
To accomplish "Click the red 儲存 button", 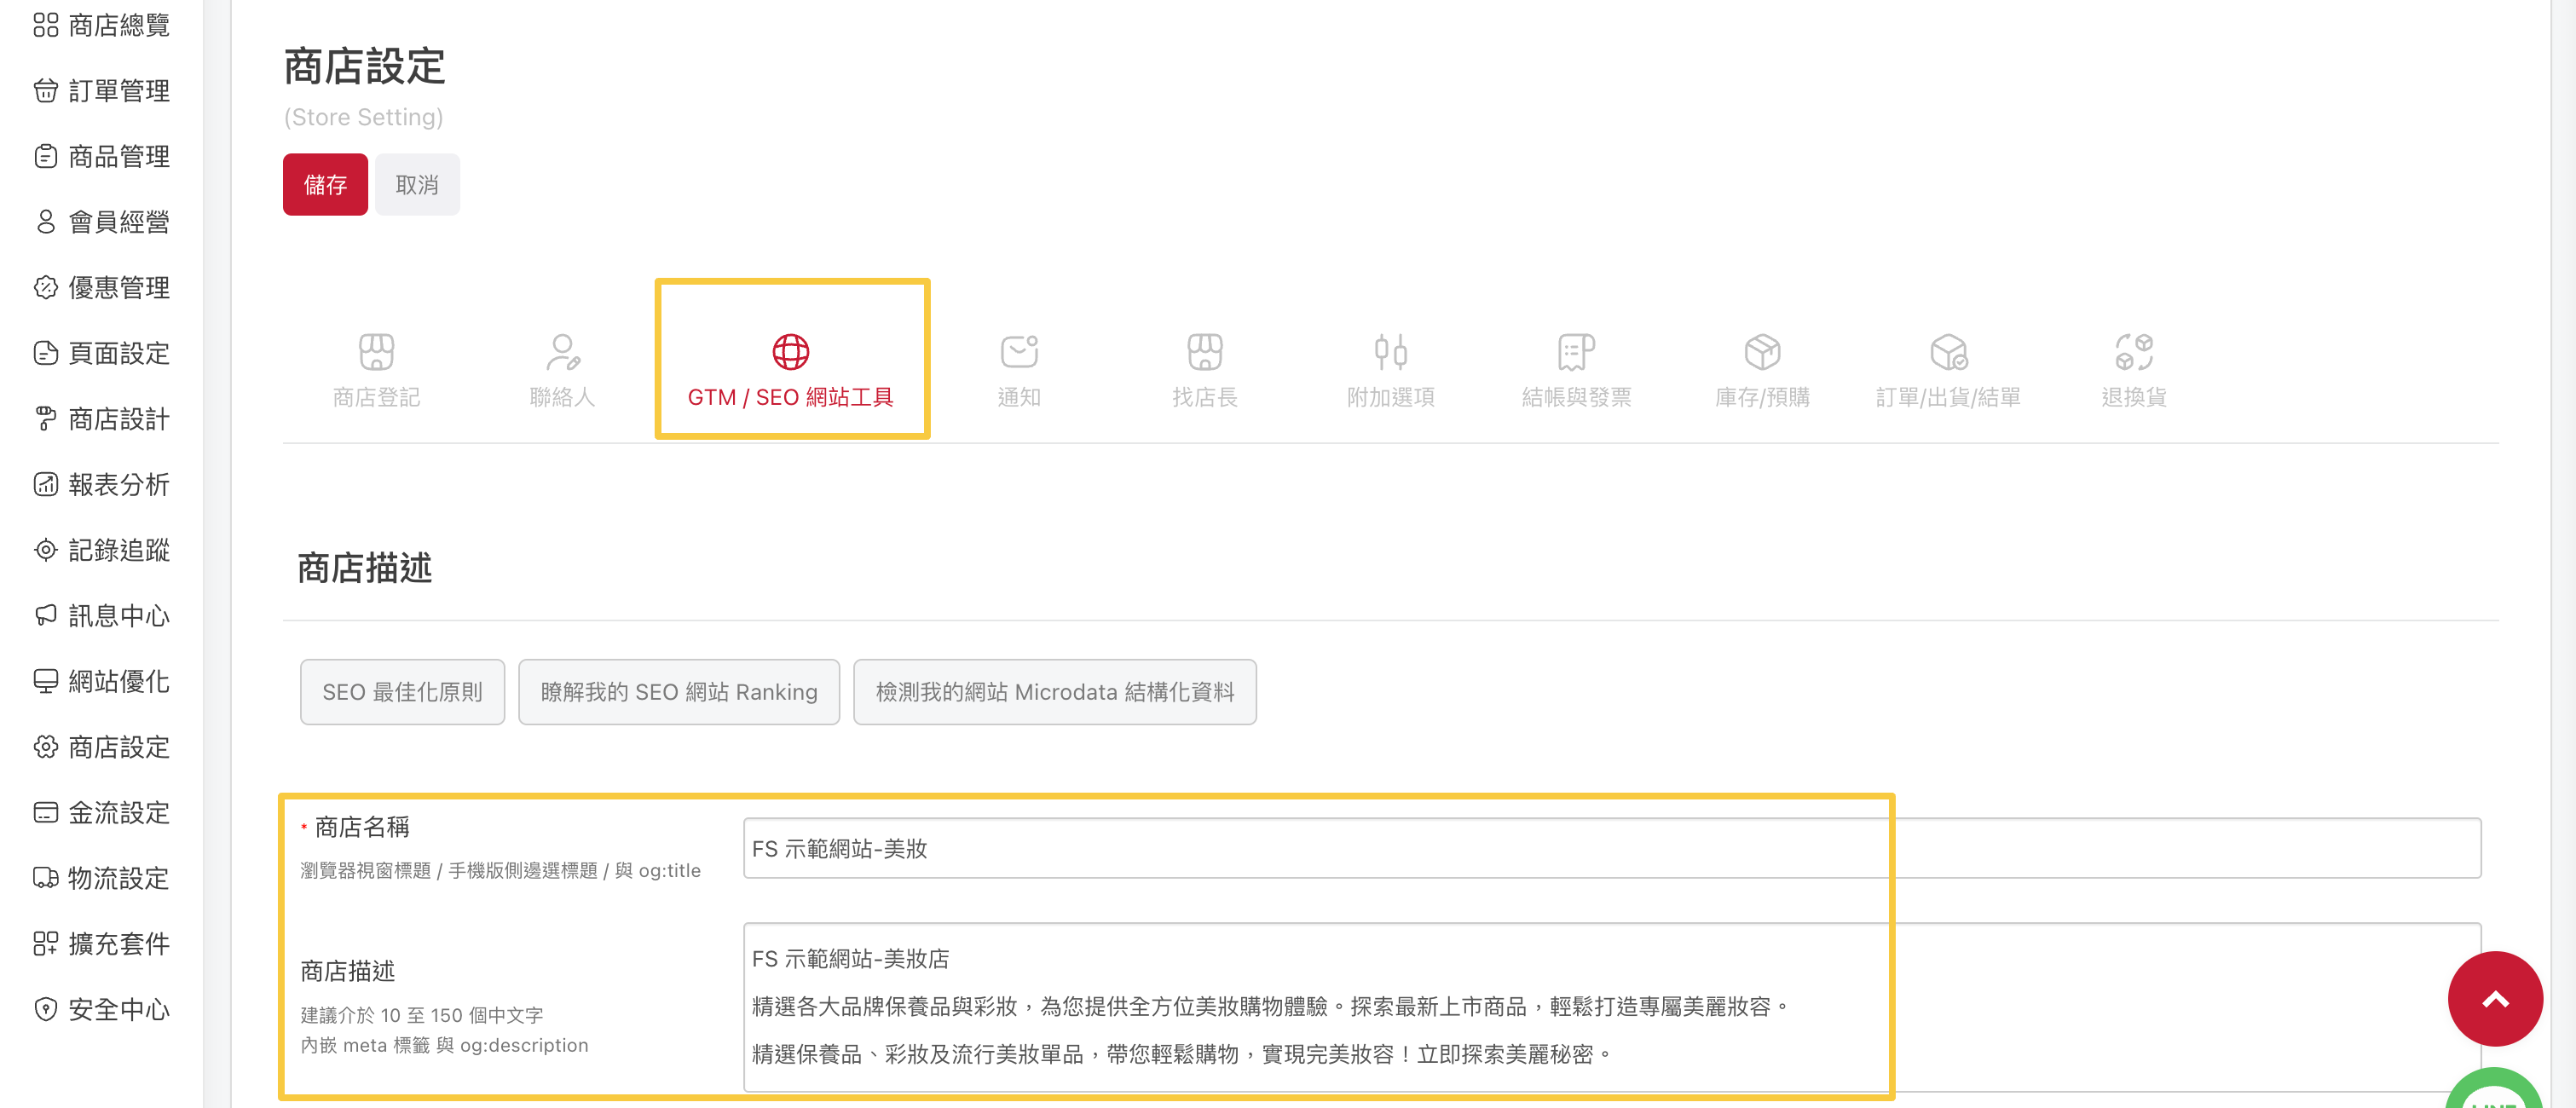I will click(325, 184).
